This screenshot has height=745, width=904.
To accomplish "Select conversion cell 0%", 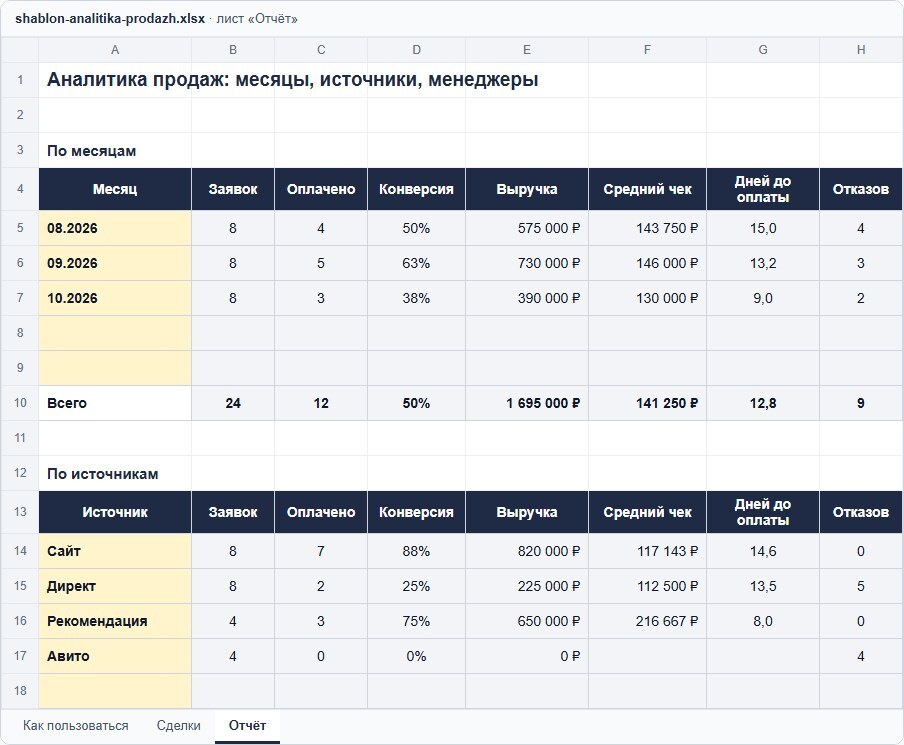I will pyautogui.click(x=416, y=656).
